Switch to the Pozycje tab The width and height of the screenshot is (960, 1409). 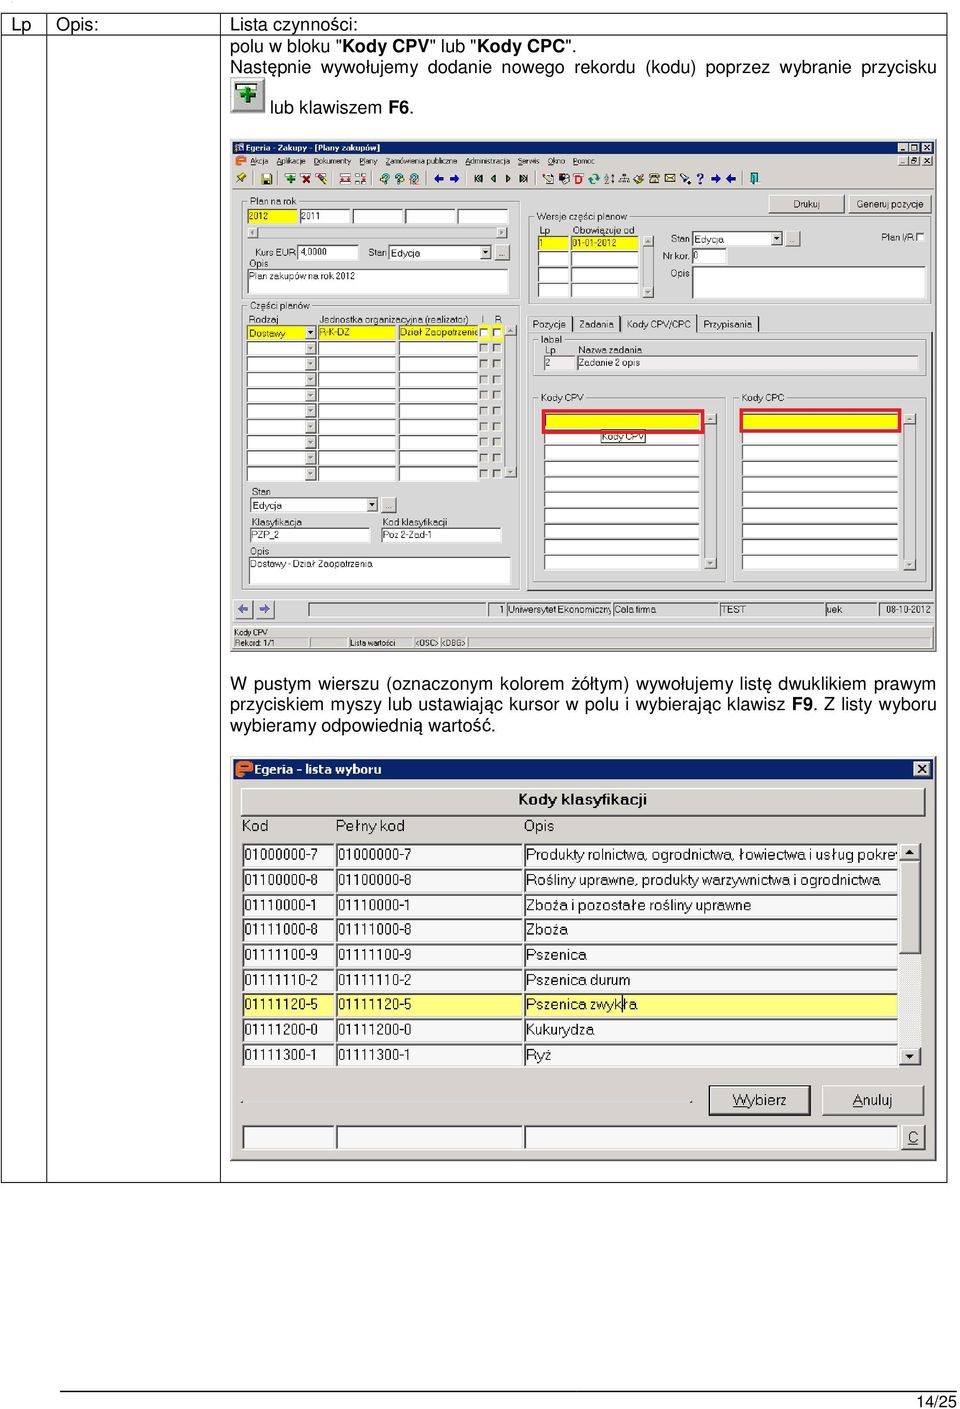(549, 324)
